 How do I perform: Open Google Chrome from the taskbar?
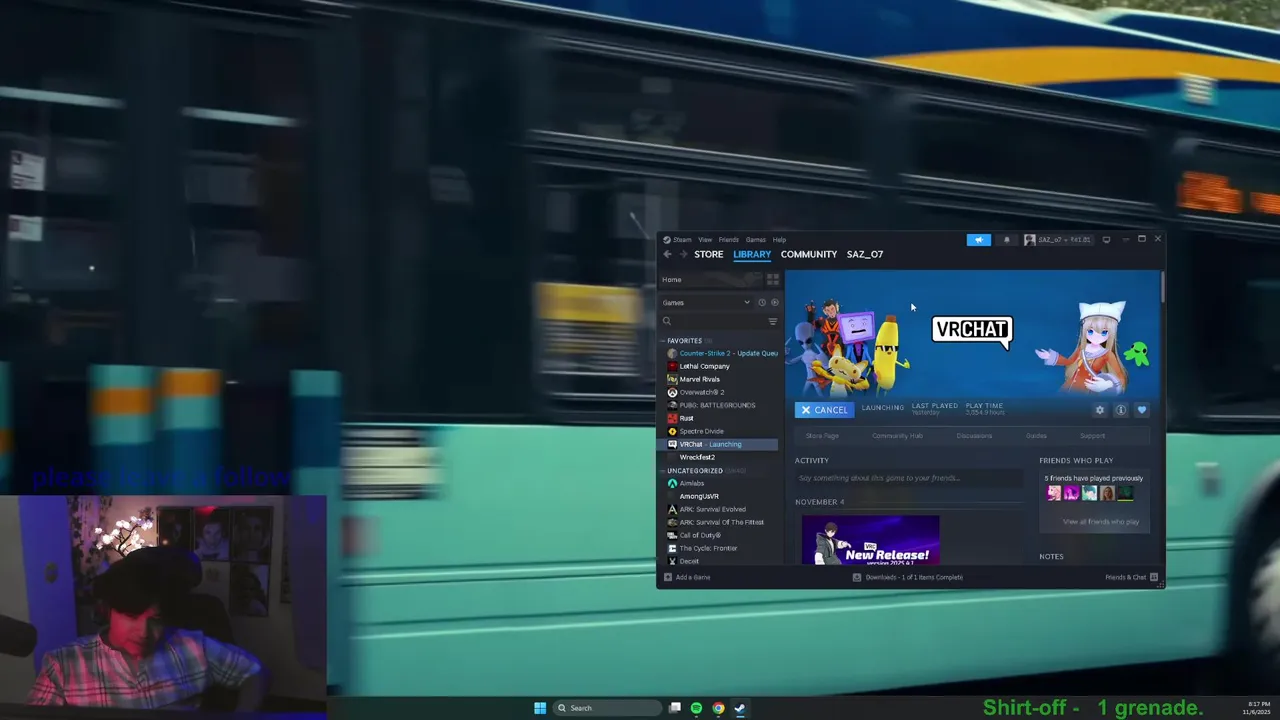pyautogui.click(x=718, y=708)
